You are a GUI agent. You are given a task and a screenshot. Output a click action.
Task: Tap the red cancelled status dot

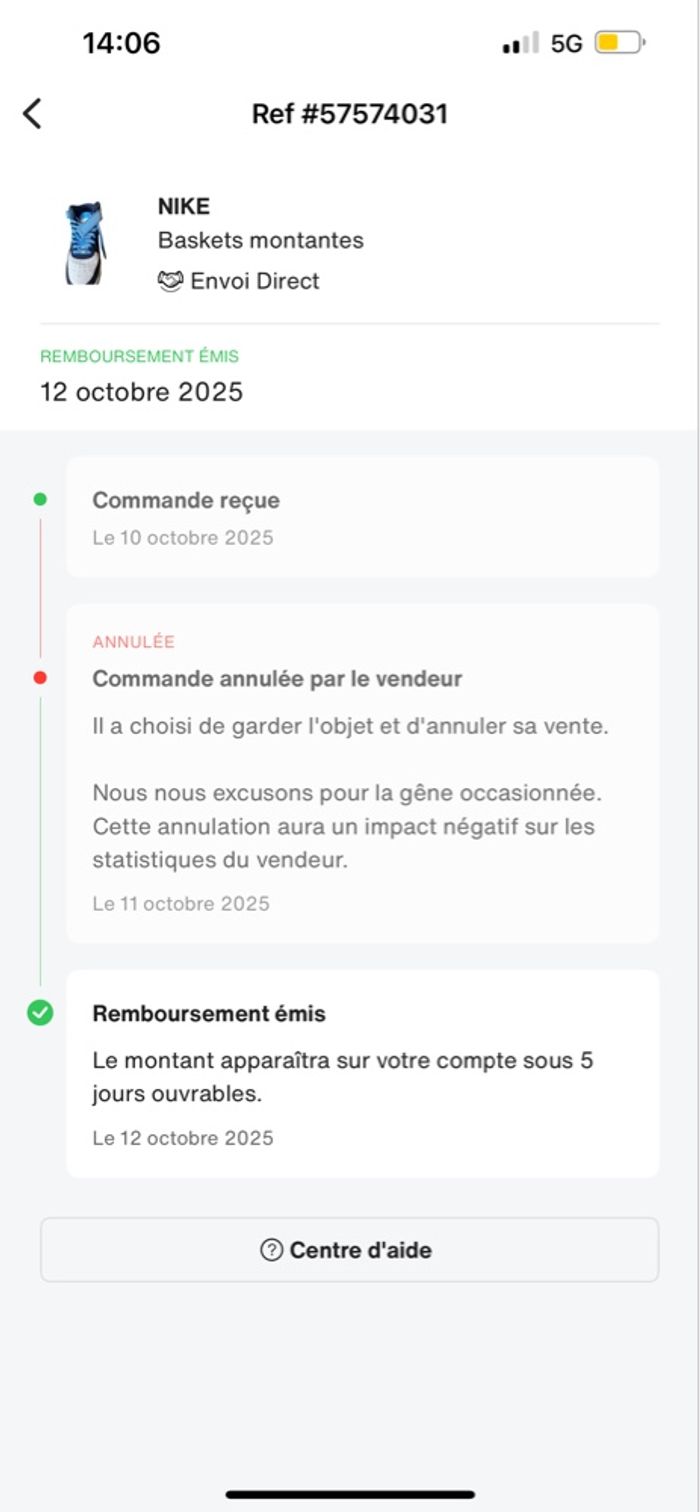[x=40, y=678]
